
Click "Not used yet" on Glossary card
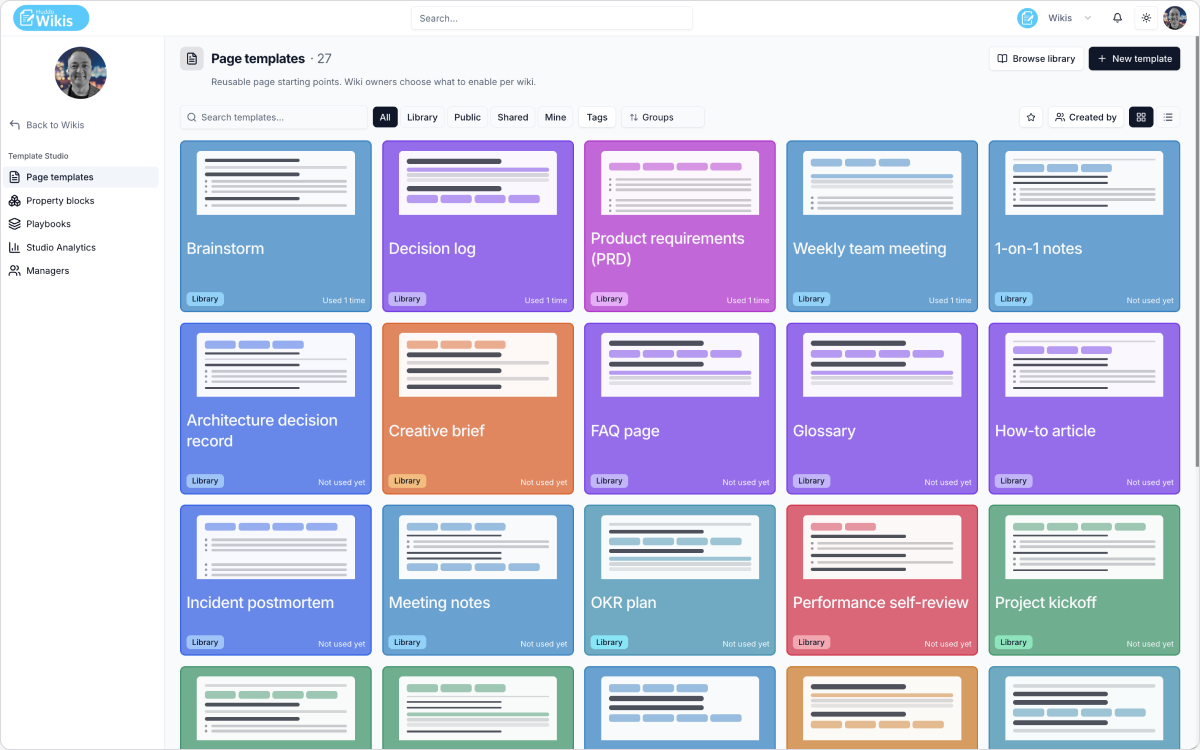[x=948, y=482]
